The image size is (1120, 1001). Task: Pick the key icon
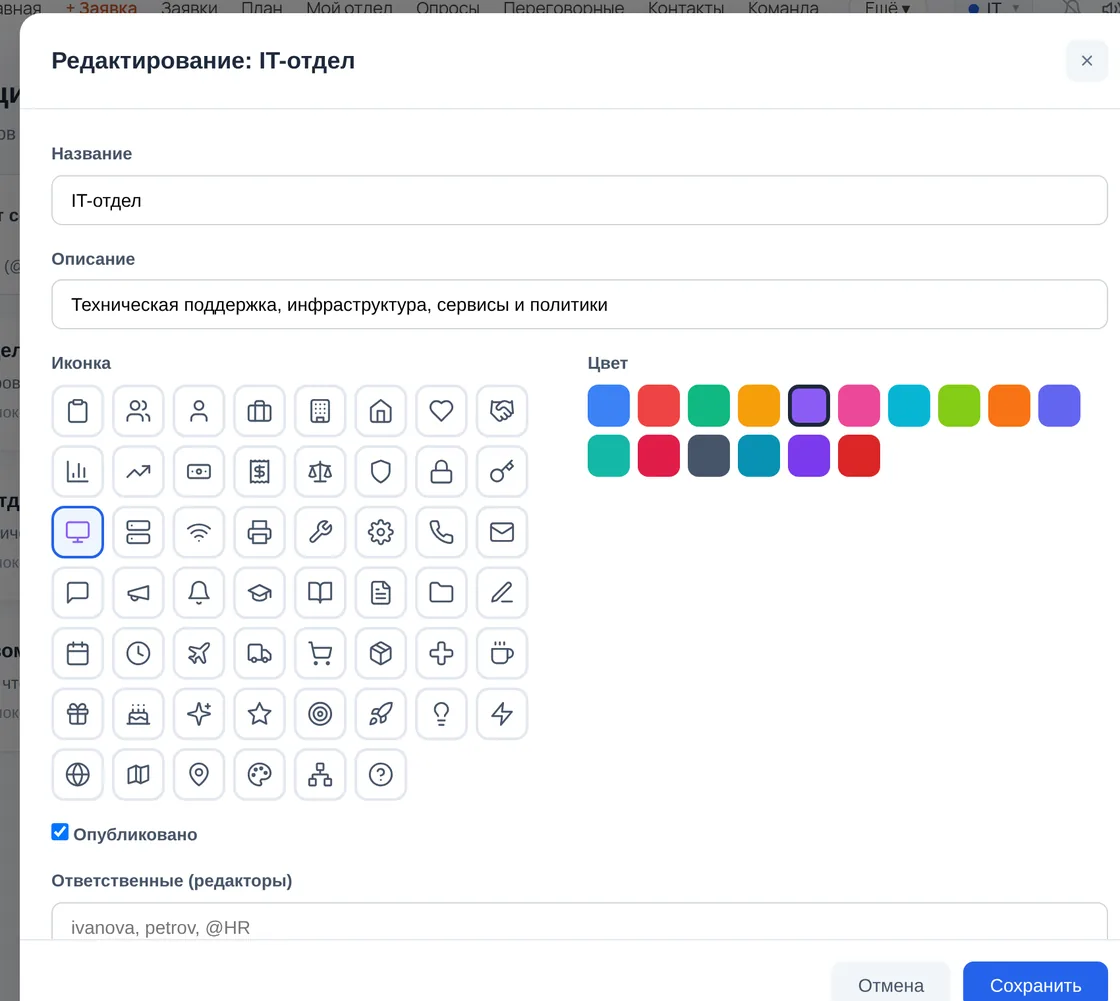click(502, 472)
